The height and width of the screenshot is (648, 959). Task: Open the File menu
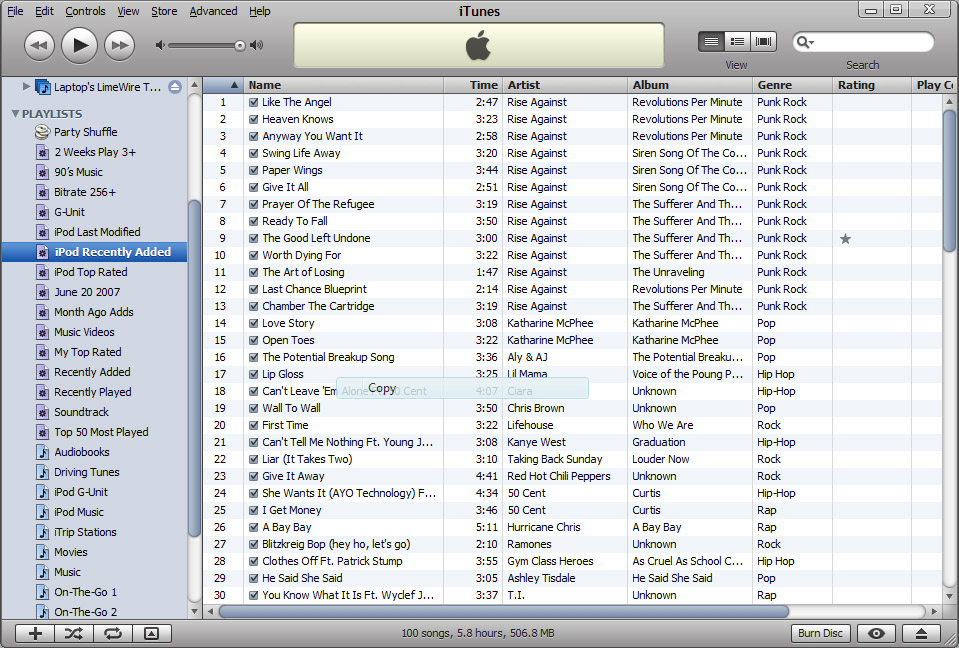point(15,11)
